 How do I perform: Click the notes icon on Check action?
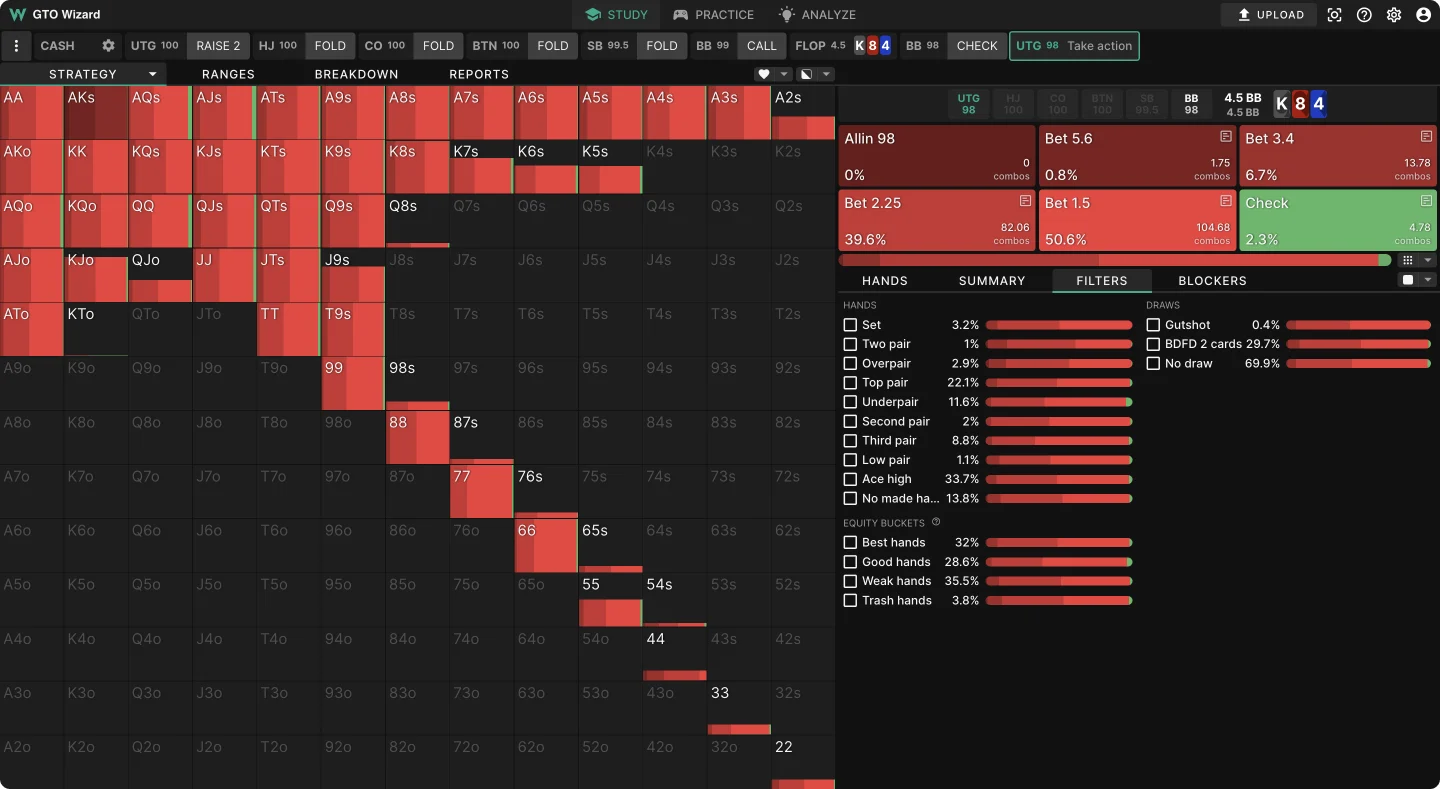(x=1426, y=201)
